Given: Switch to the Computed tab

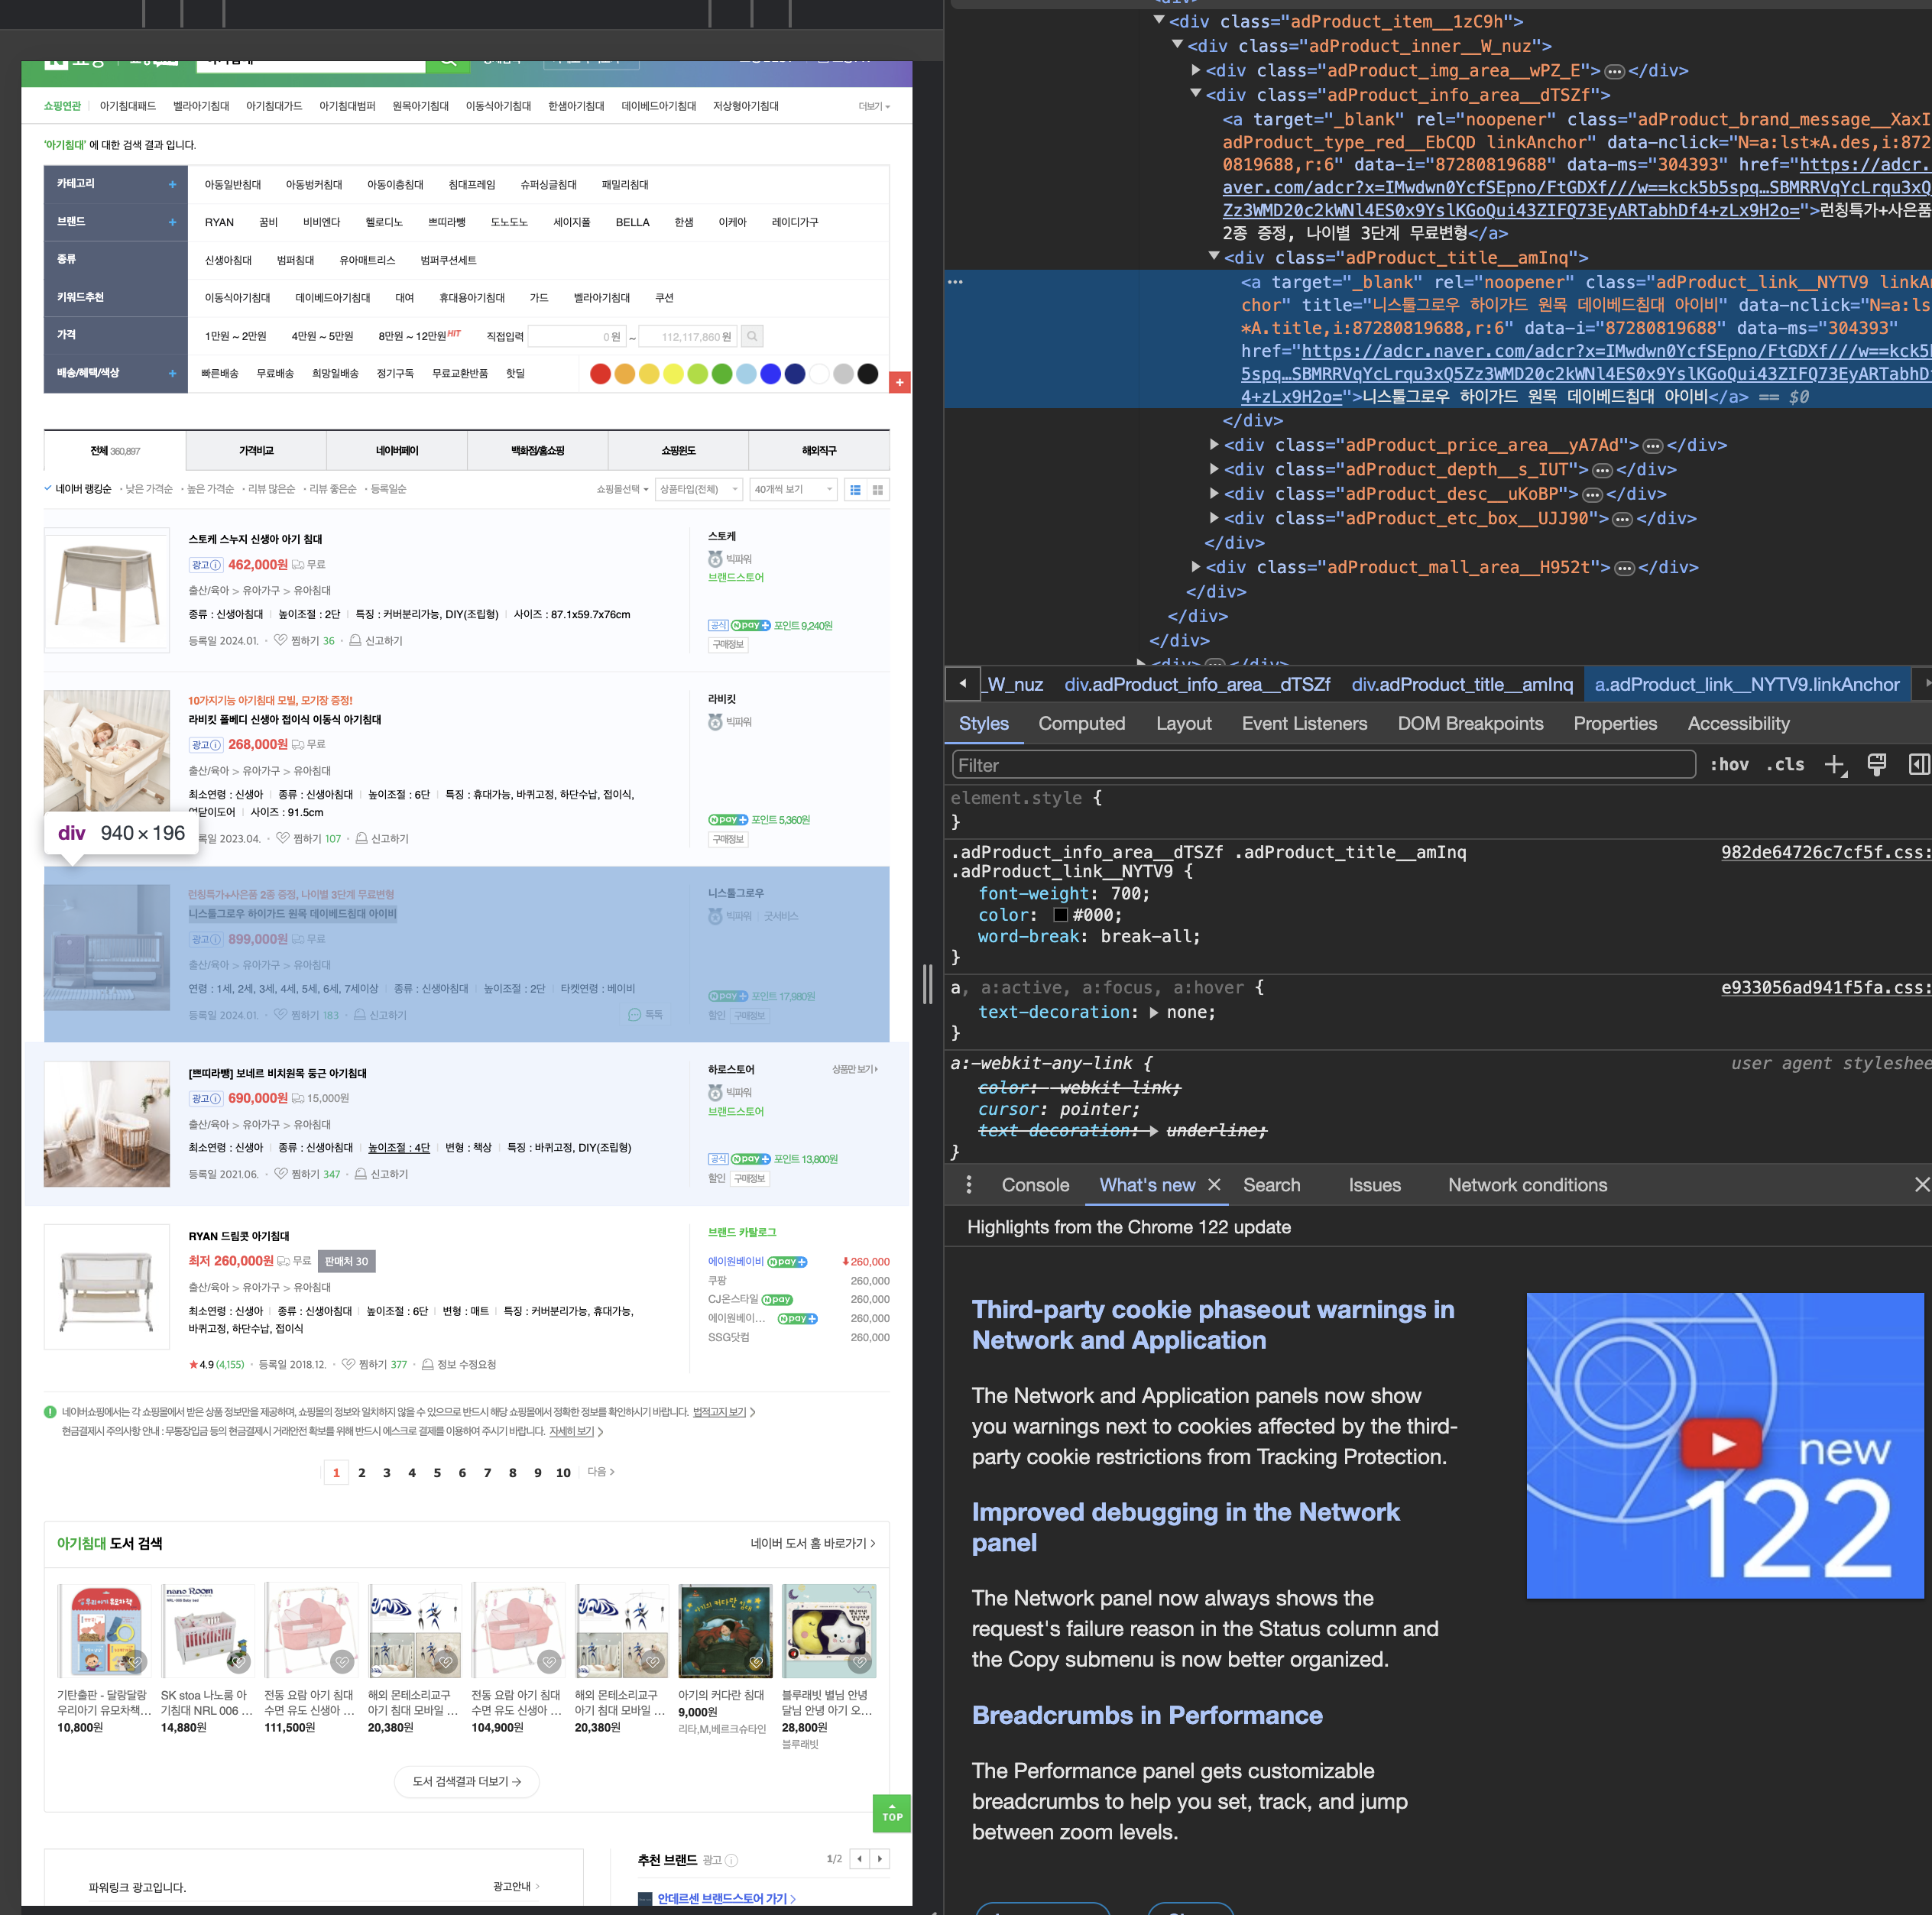Looking at the screenshot, I should click(1081, 723).
